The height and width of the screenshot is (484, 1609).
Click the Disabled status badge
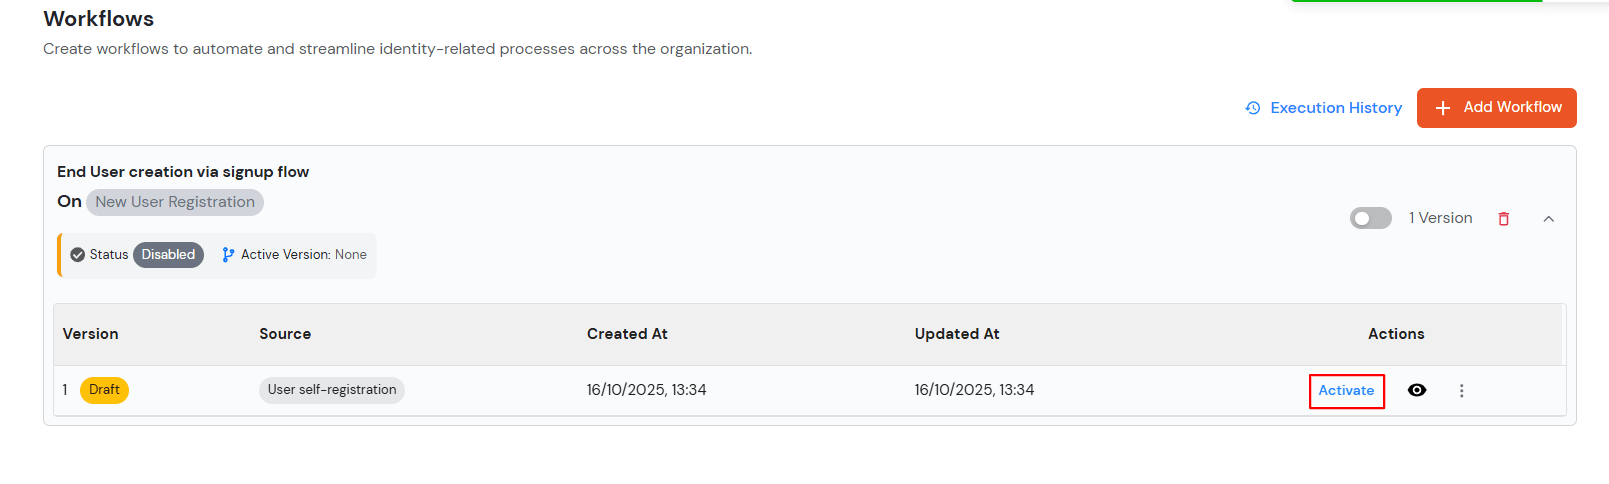tap(168, 255)
